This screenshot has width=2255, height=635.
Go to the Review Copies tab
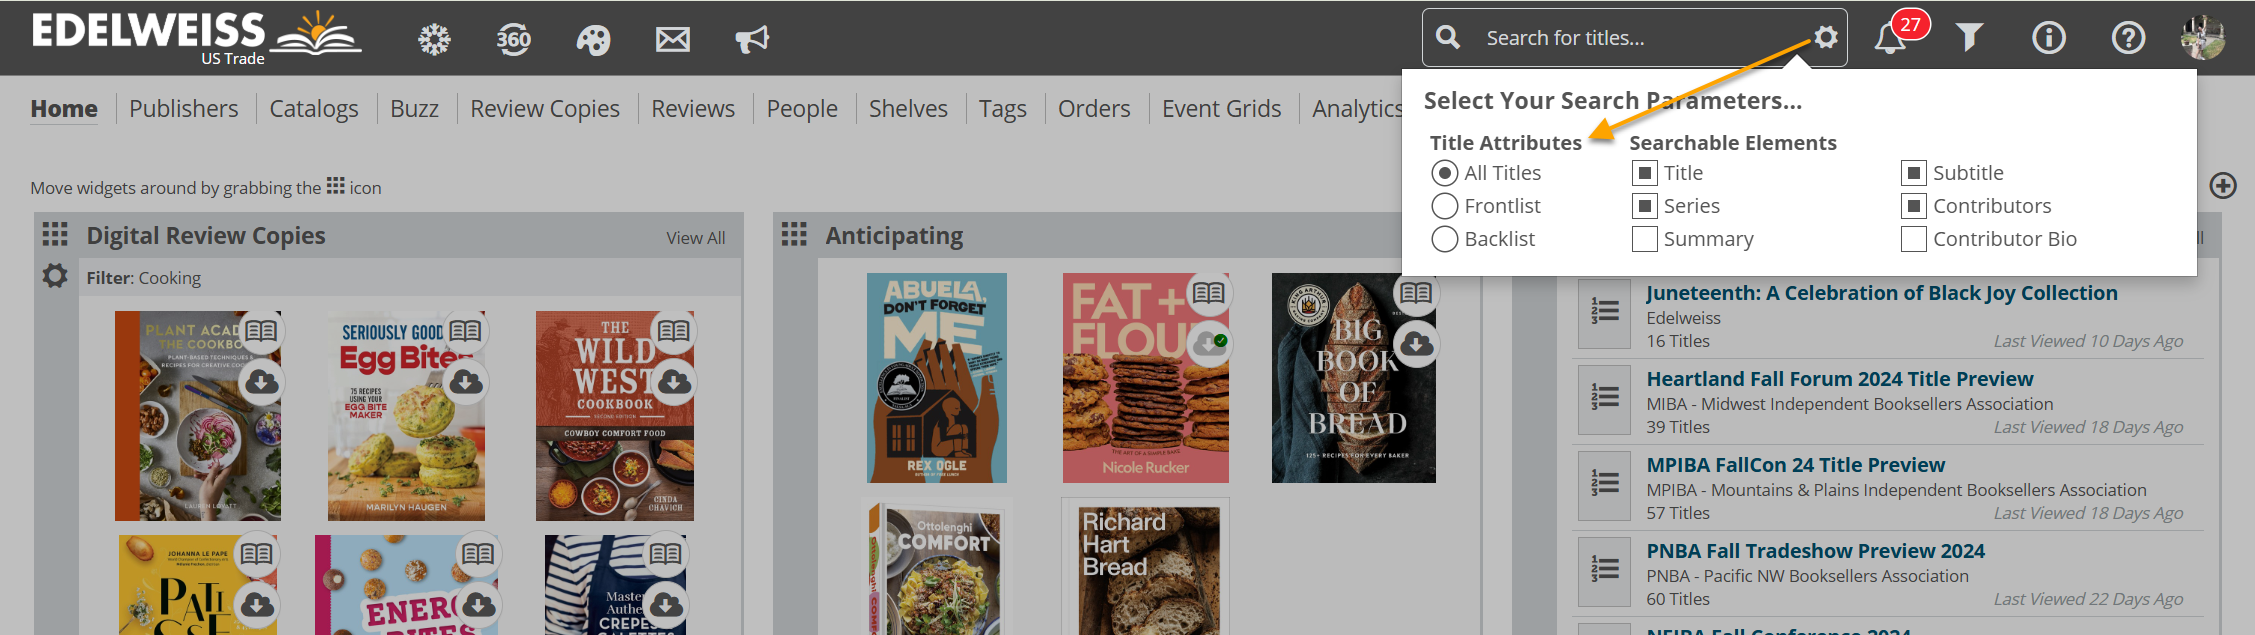[x=544, y=108]
